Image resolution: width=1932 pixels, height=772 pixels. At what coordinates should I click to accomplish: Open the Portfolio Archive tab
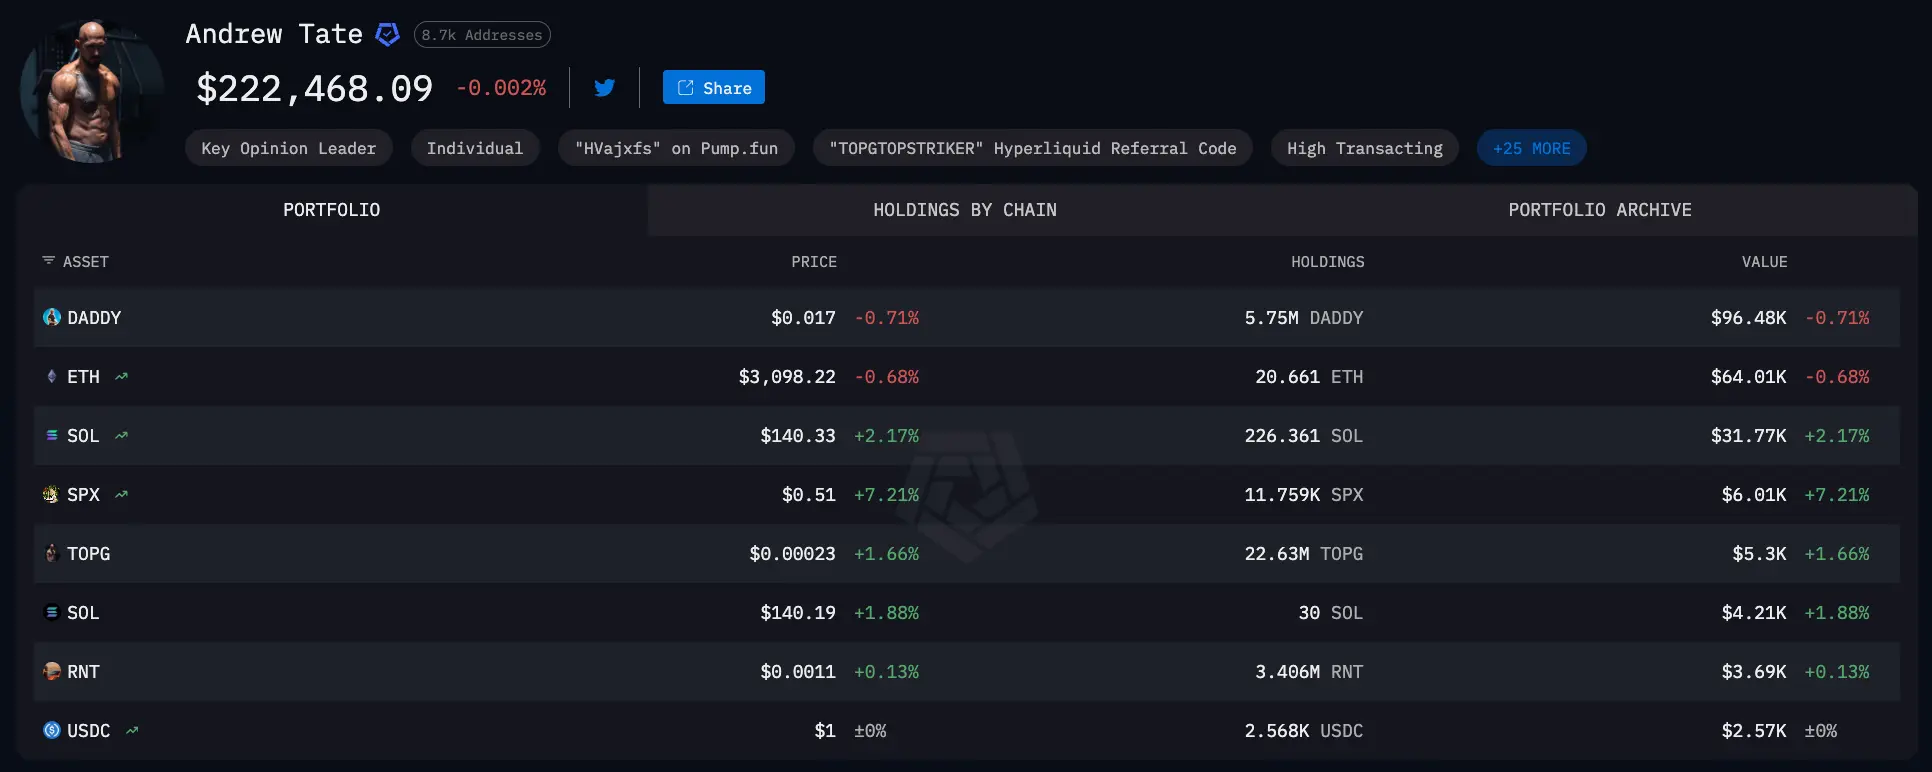click(x=1599, y=210)
